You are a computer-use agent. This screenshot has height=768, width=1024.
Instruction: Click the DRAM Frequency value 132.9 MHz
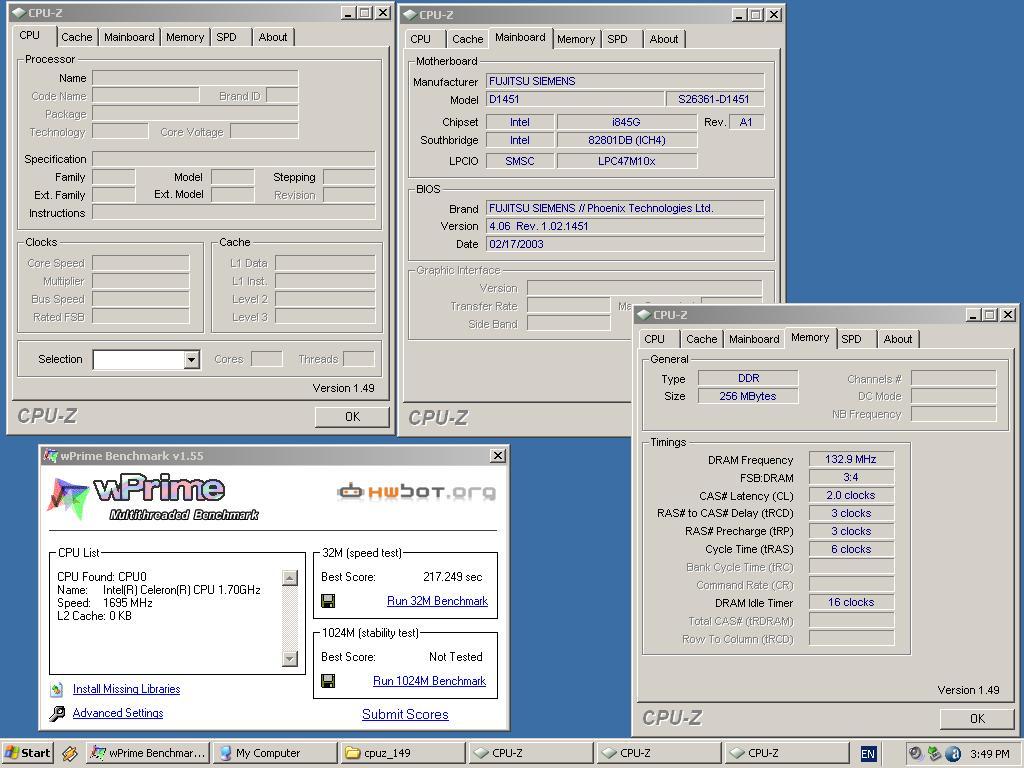(851, 459)
